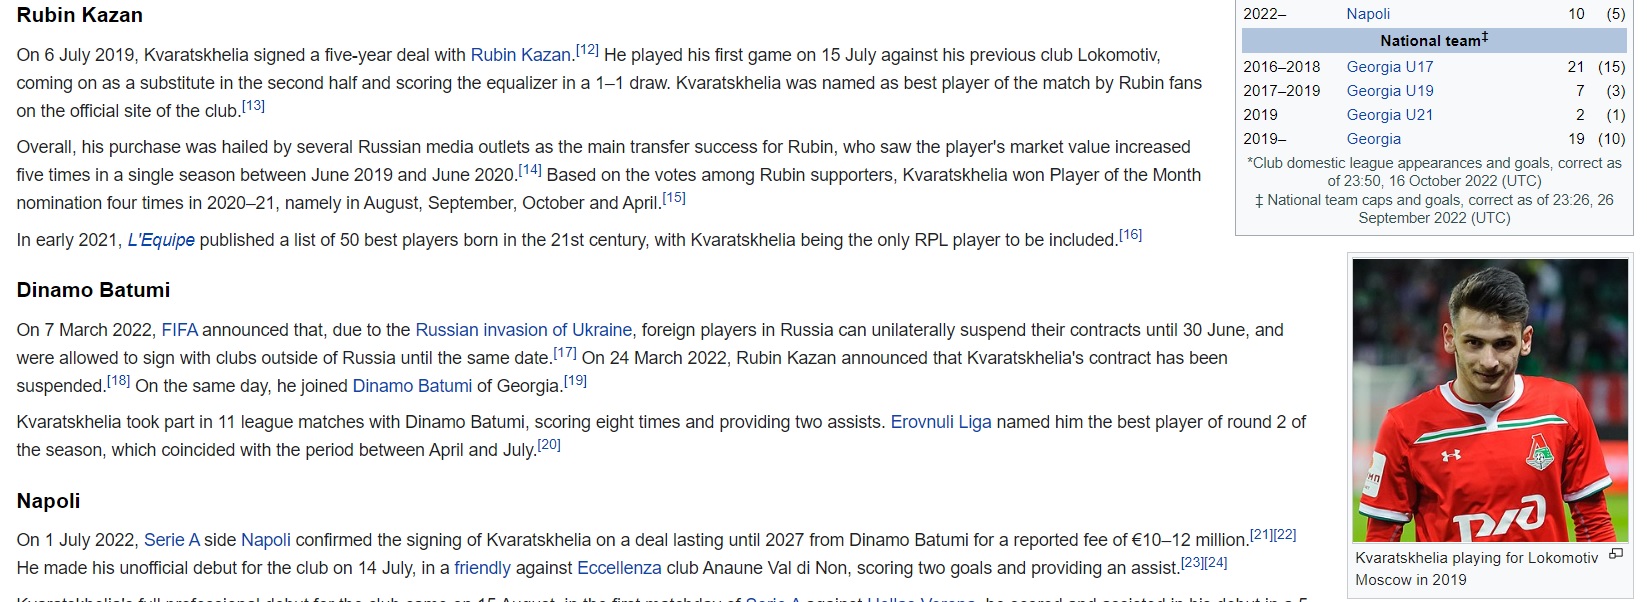This screenshot has width=1647, height=602.
Task: Open the Georgia U19 team link
Action: (x=1389, y=91)
